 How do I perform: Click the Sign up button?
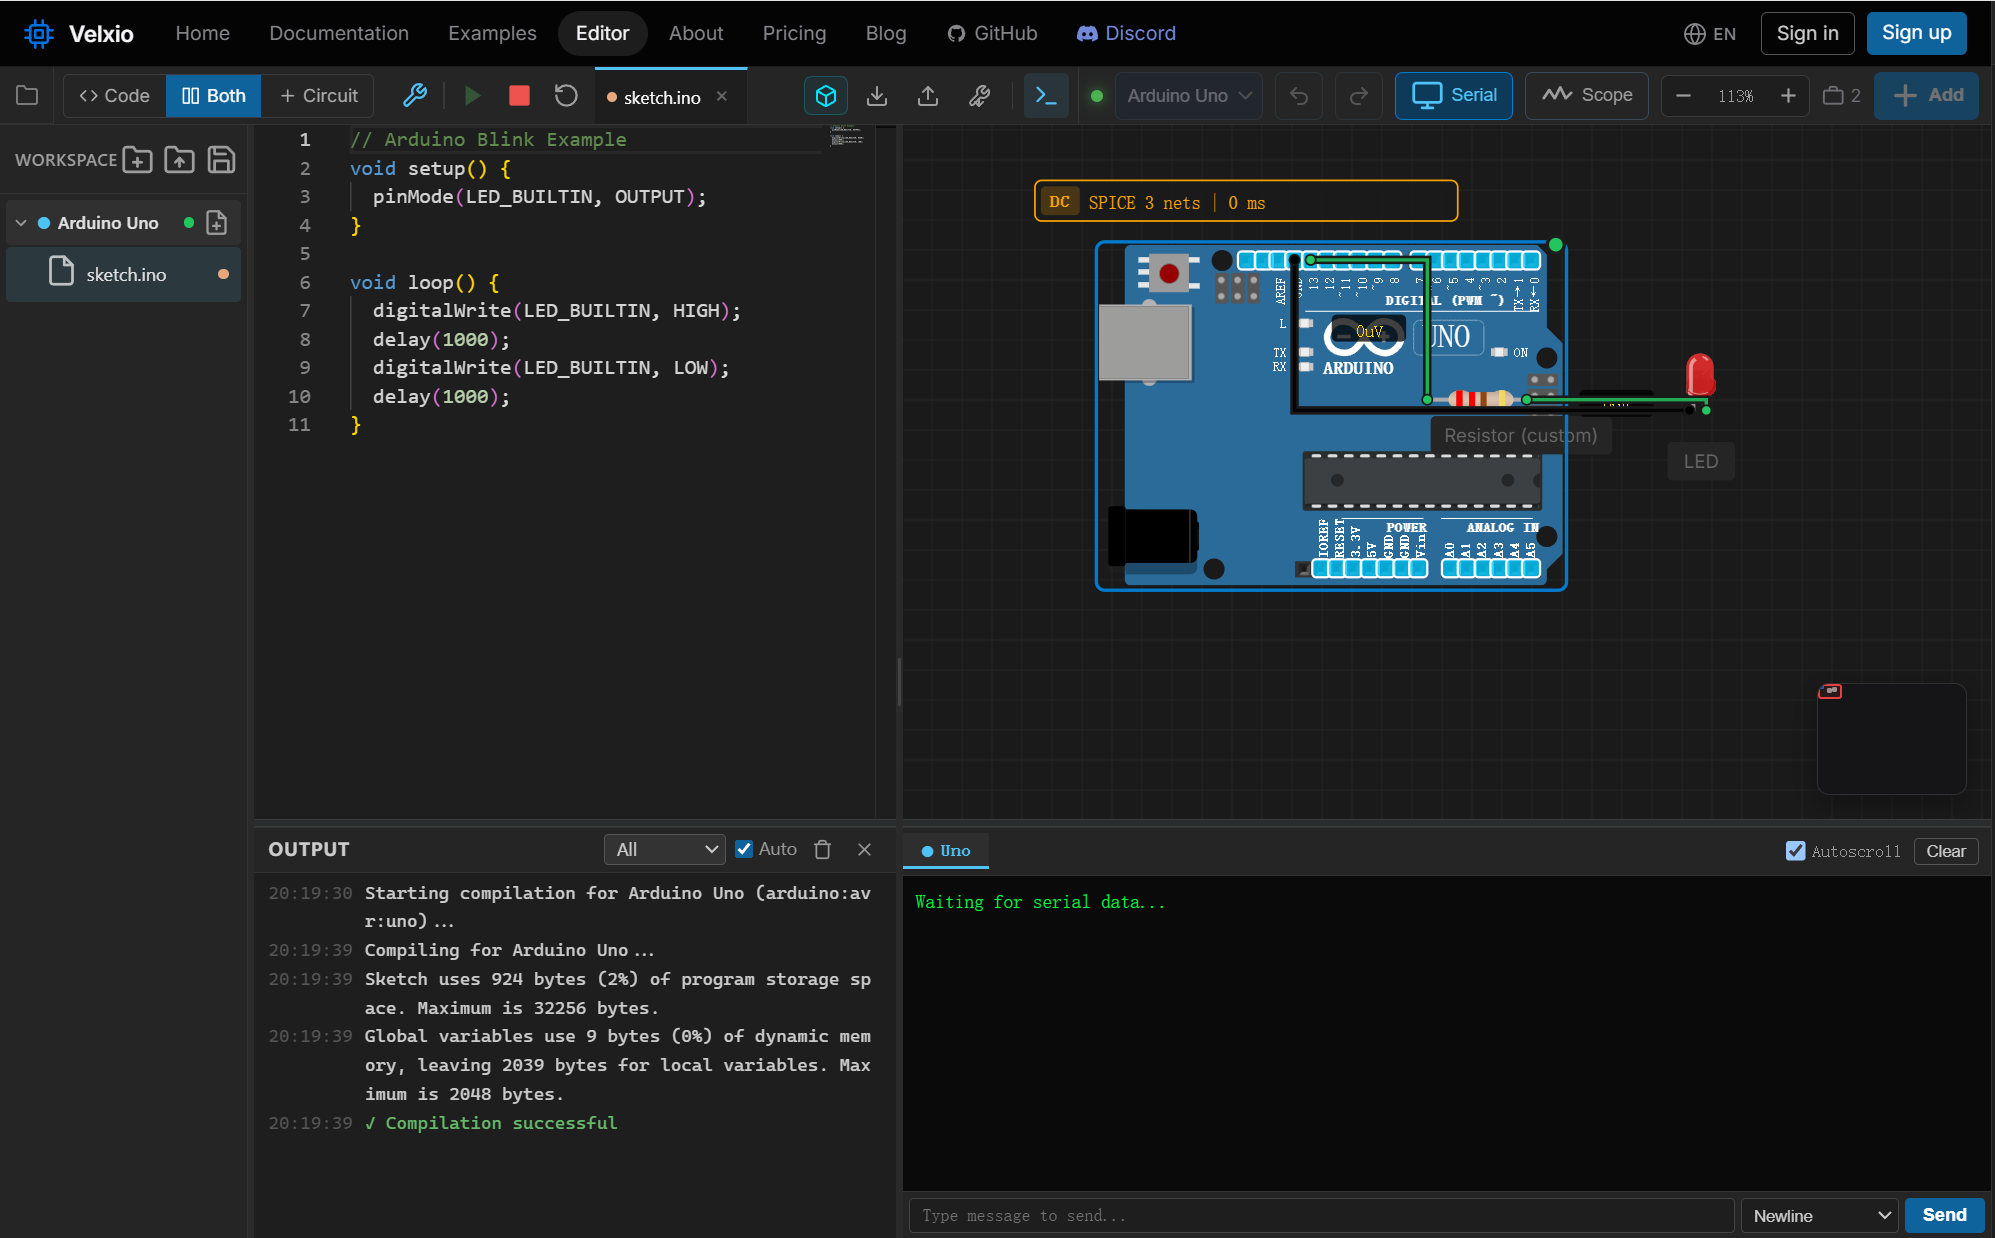click(x=1916, y=33)
